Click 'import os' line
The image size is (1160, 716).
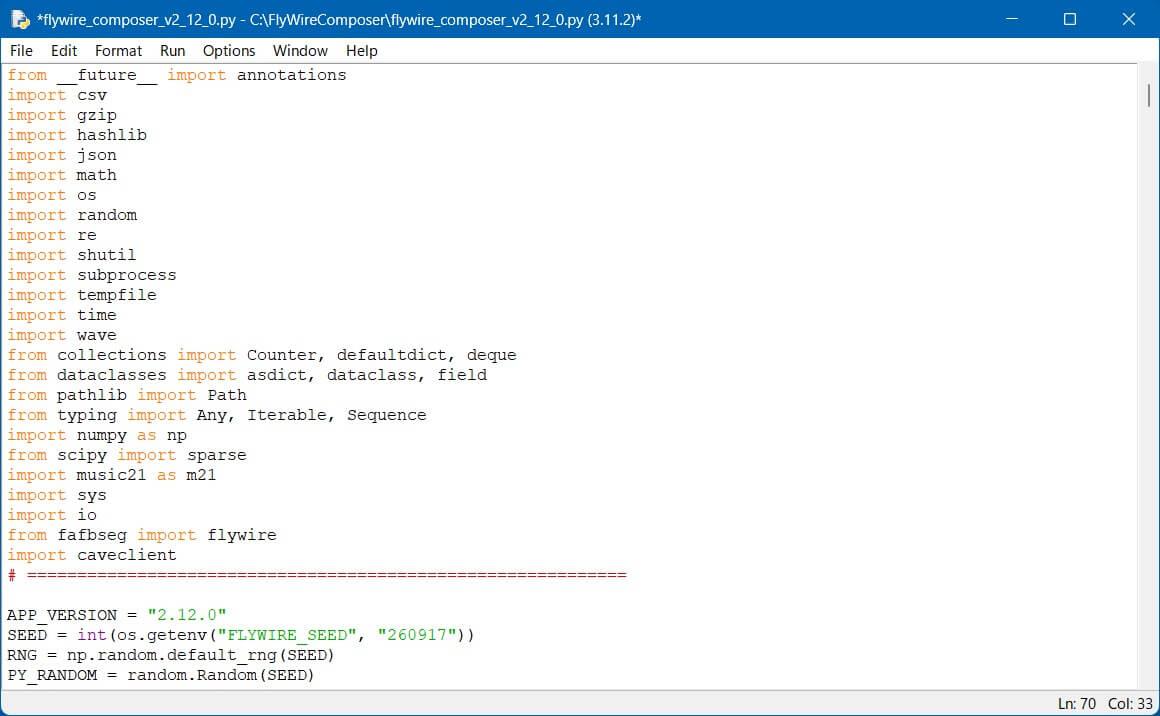(x=52, y=195)
